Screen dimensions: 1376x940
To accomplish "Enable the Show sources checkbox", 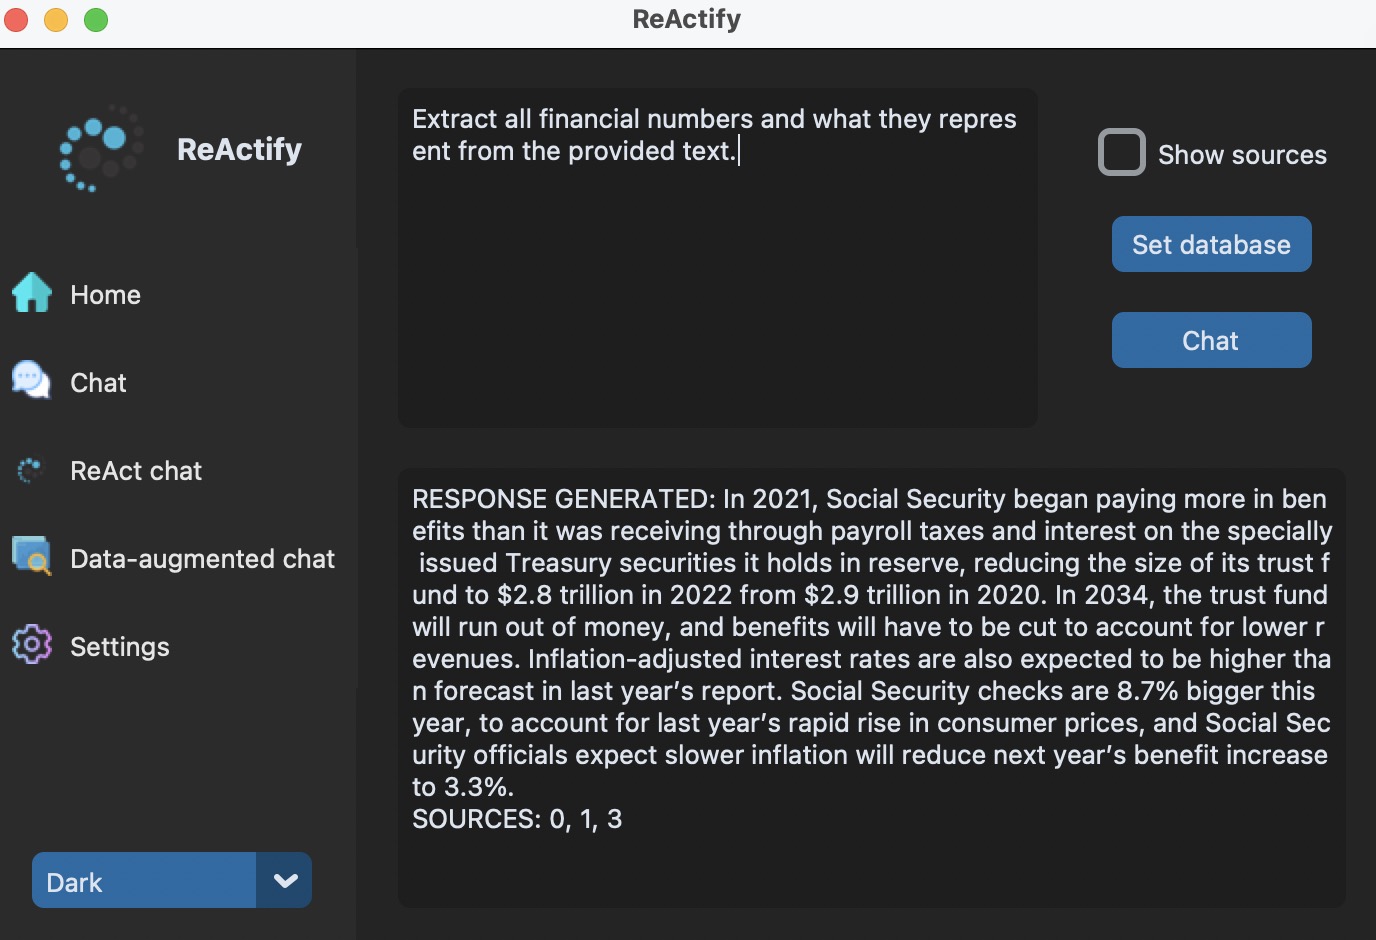I will tap(1121, 152).
